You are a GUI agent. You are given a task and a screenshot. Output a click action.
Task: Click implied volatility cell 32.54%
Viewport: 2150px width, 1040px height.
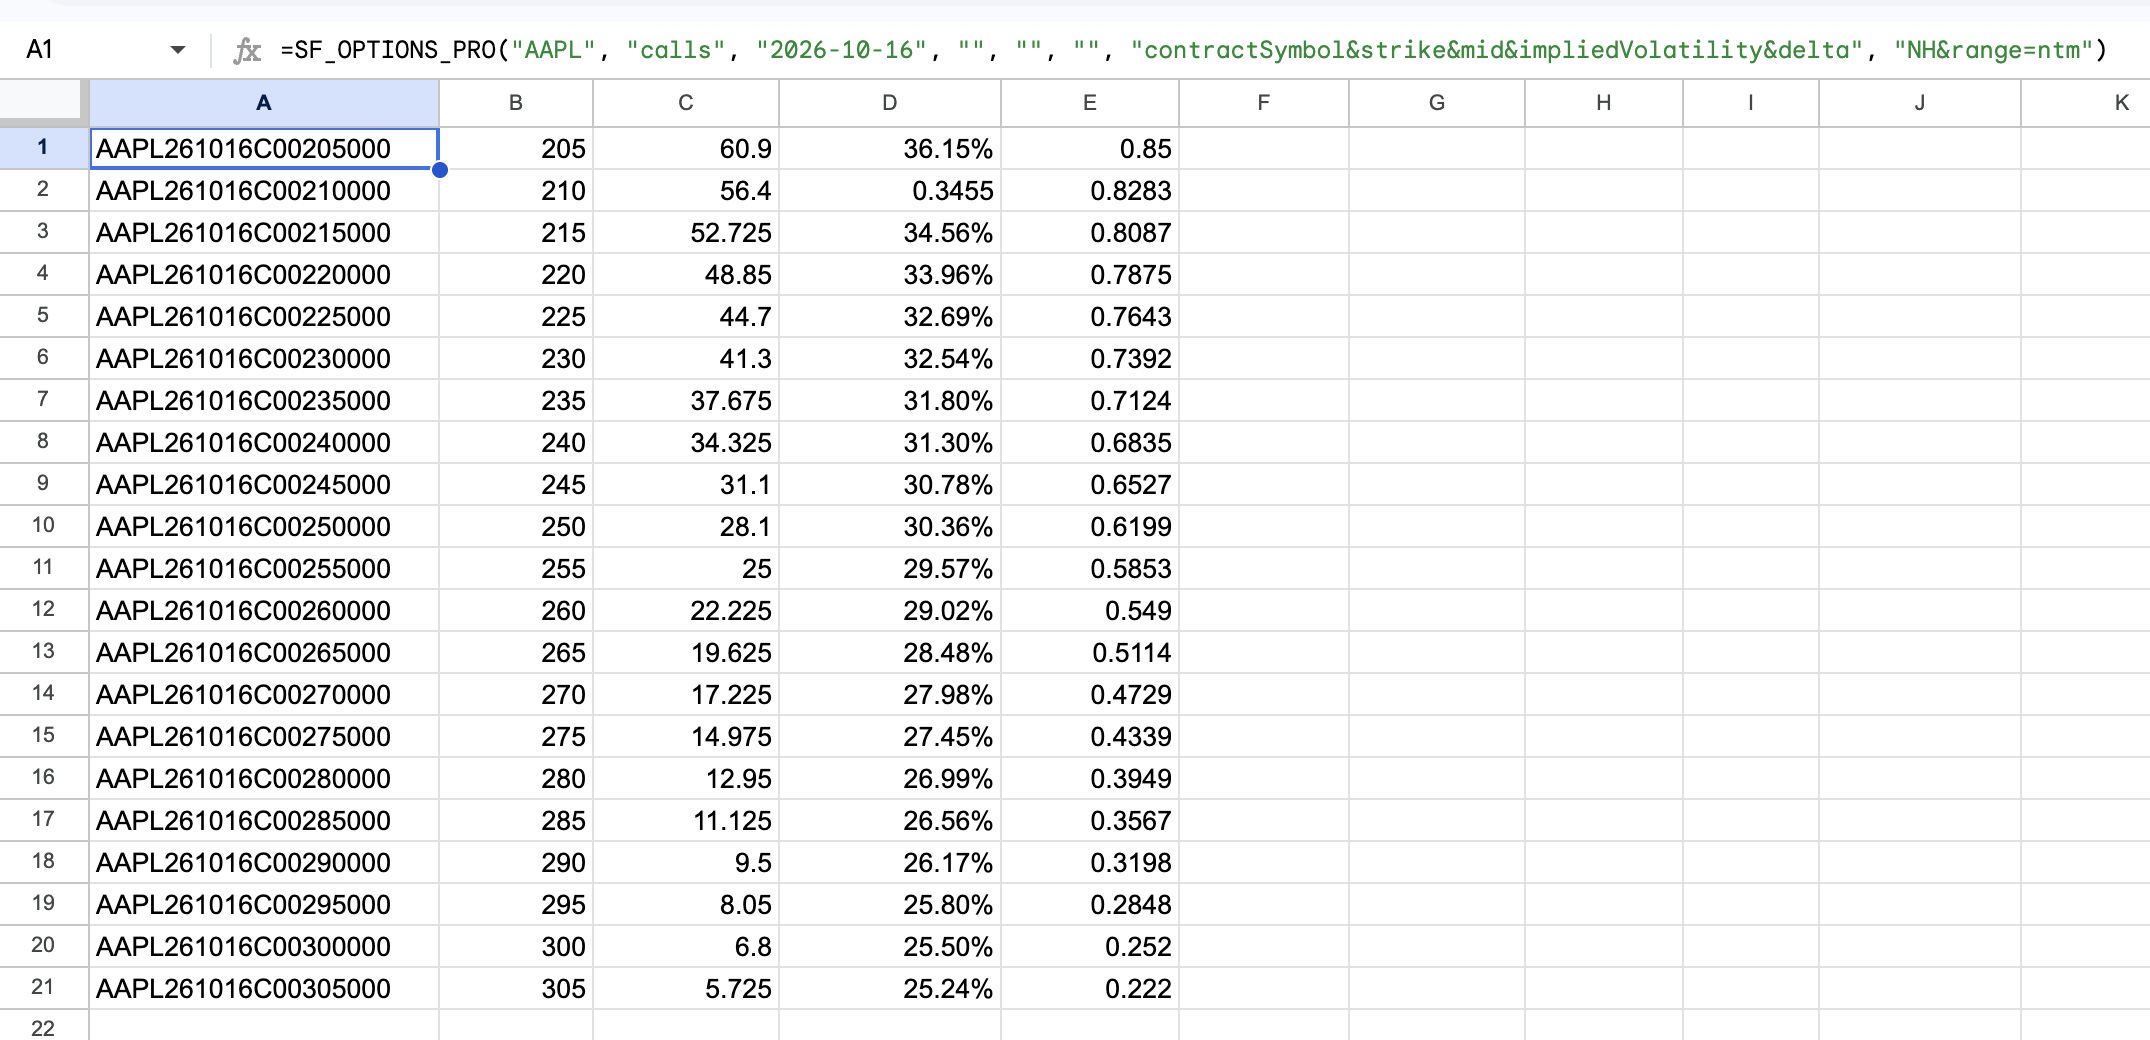click(x=890, y=358)
